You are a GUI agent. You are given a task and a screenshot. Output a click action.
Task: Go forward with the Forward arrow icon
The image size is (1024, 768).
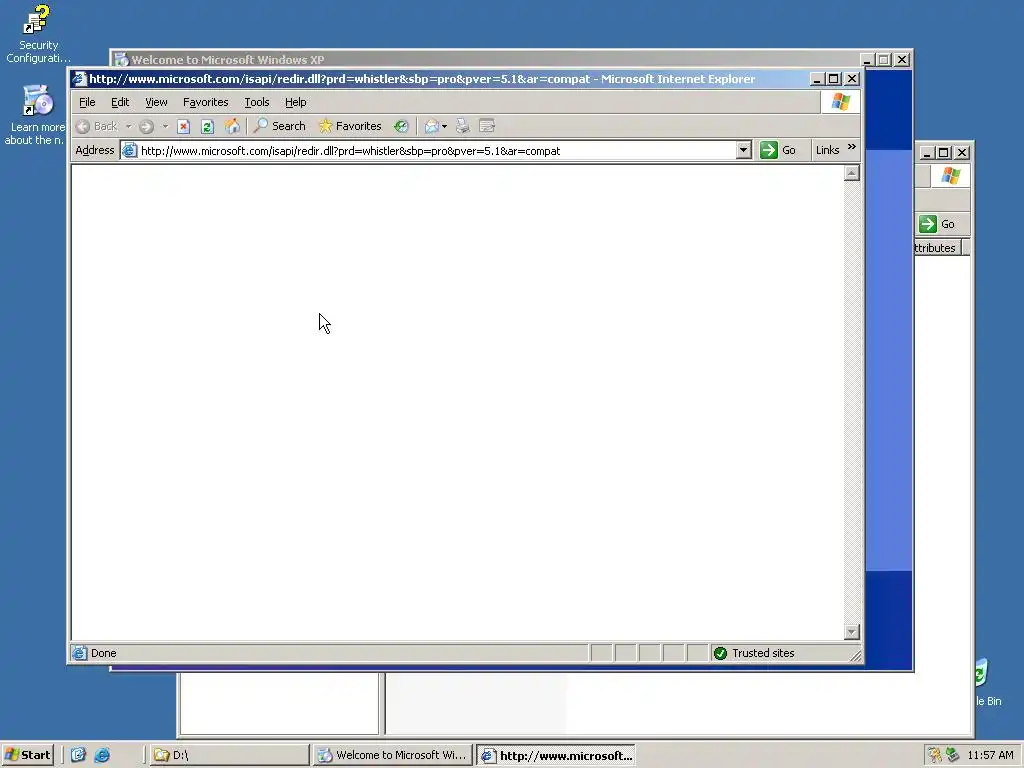click(x=146, y=127)
